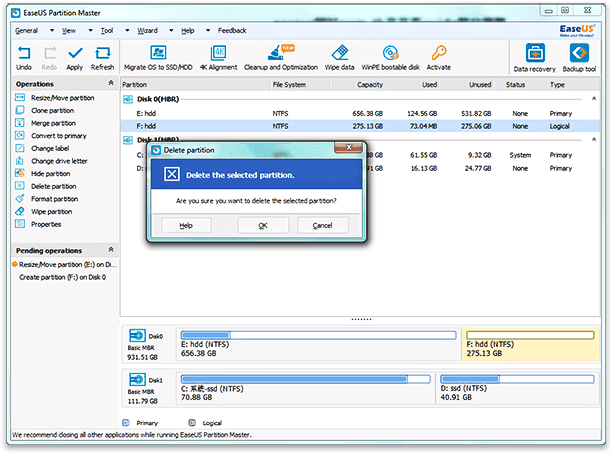Expand dropdown arrow next to Tool
Viewport: 613px width, 455px height.
(127, 30)
